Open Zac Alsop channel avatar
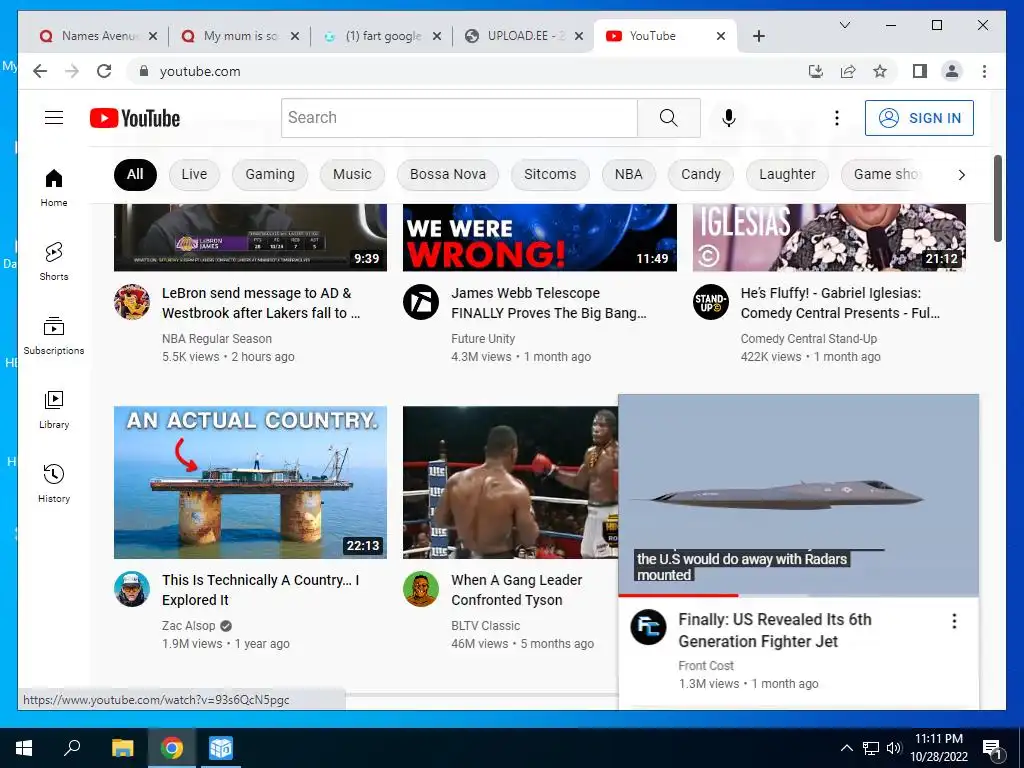This screenshot has height=768, width=1024. tap(132, 588)
